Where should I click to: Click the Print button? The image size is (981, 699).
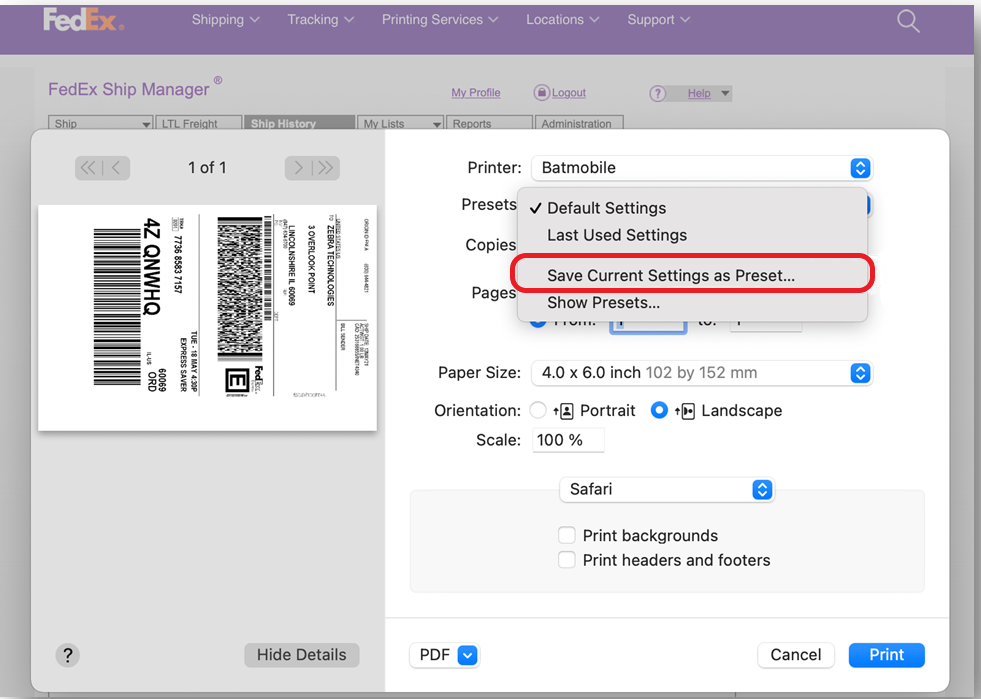coord(886,654)
